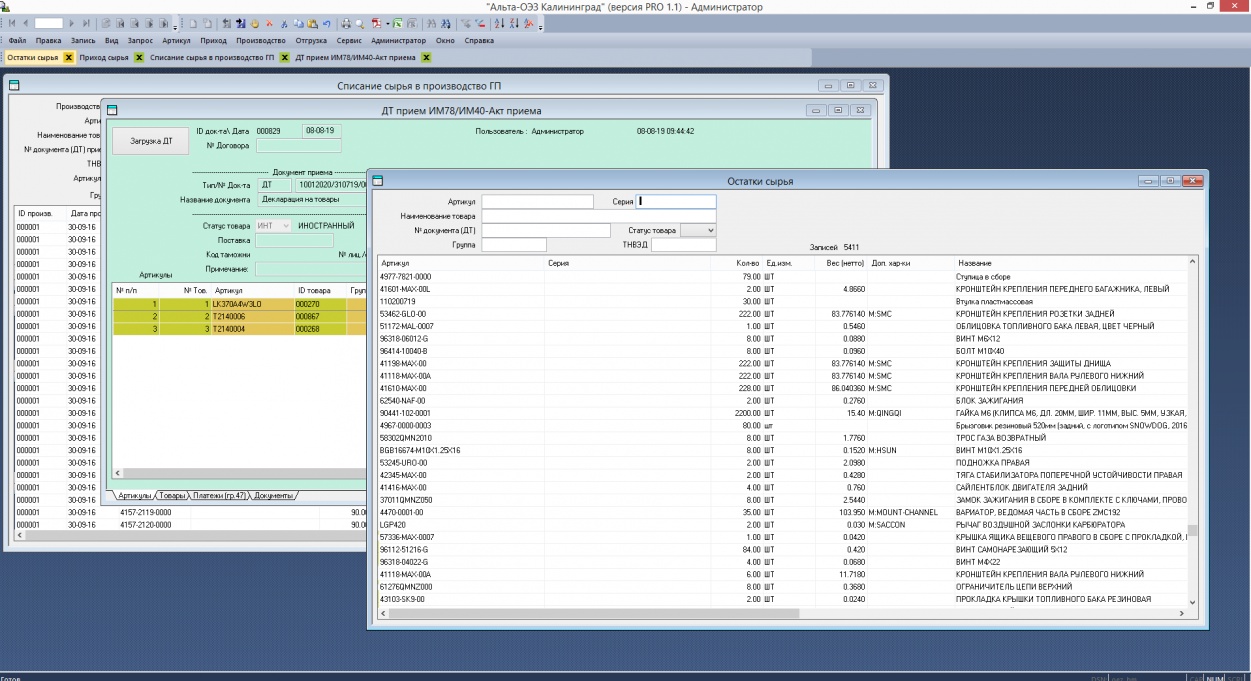Viewport: 1251px width, 681px height.
Task: Click the Print icon in the toolbar
Action: click(x=345, y=22)
